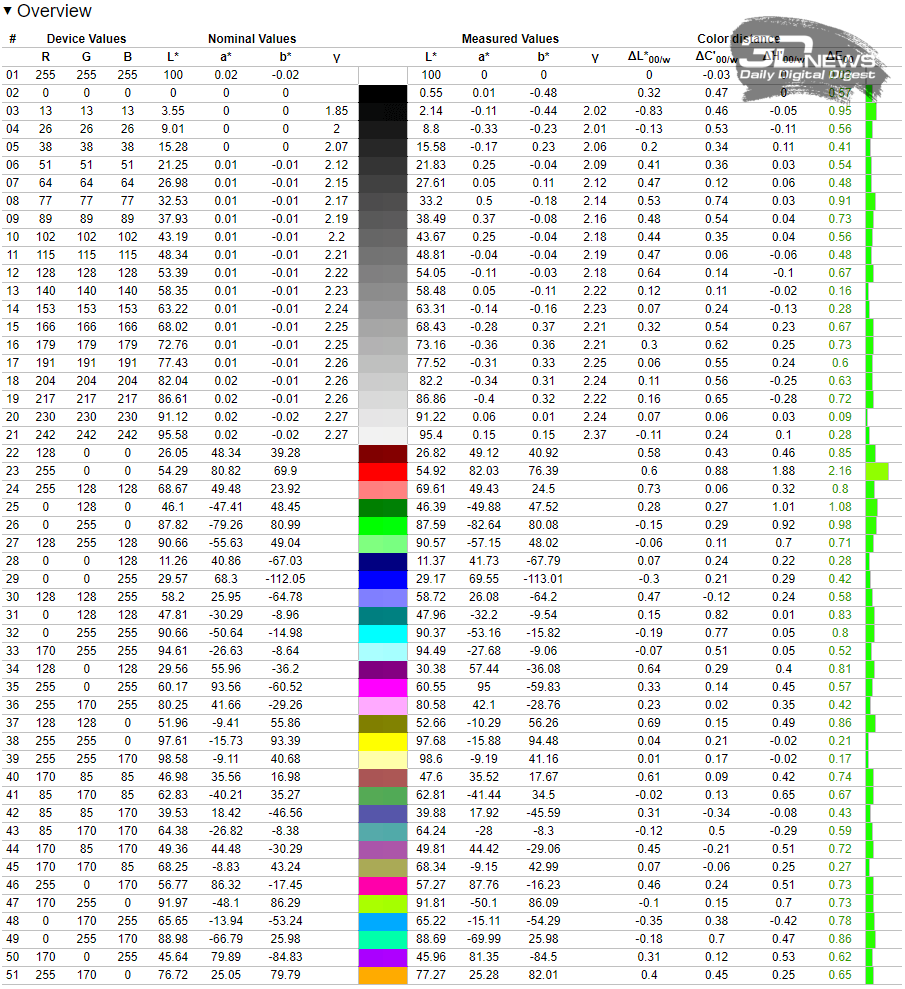The image size is (905, 989).
Task: Click the Measured Values column group header
Action: (510, 39)
